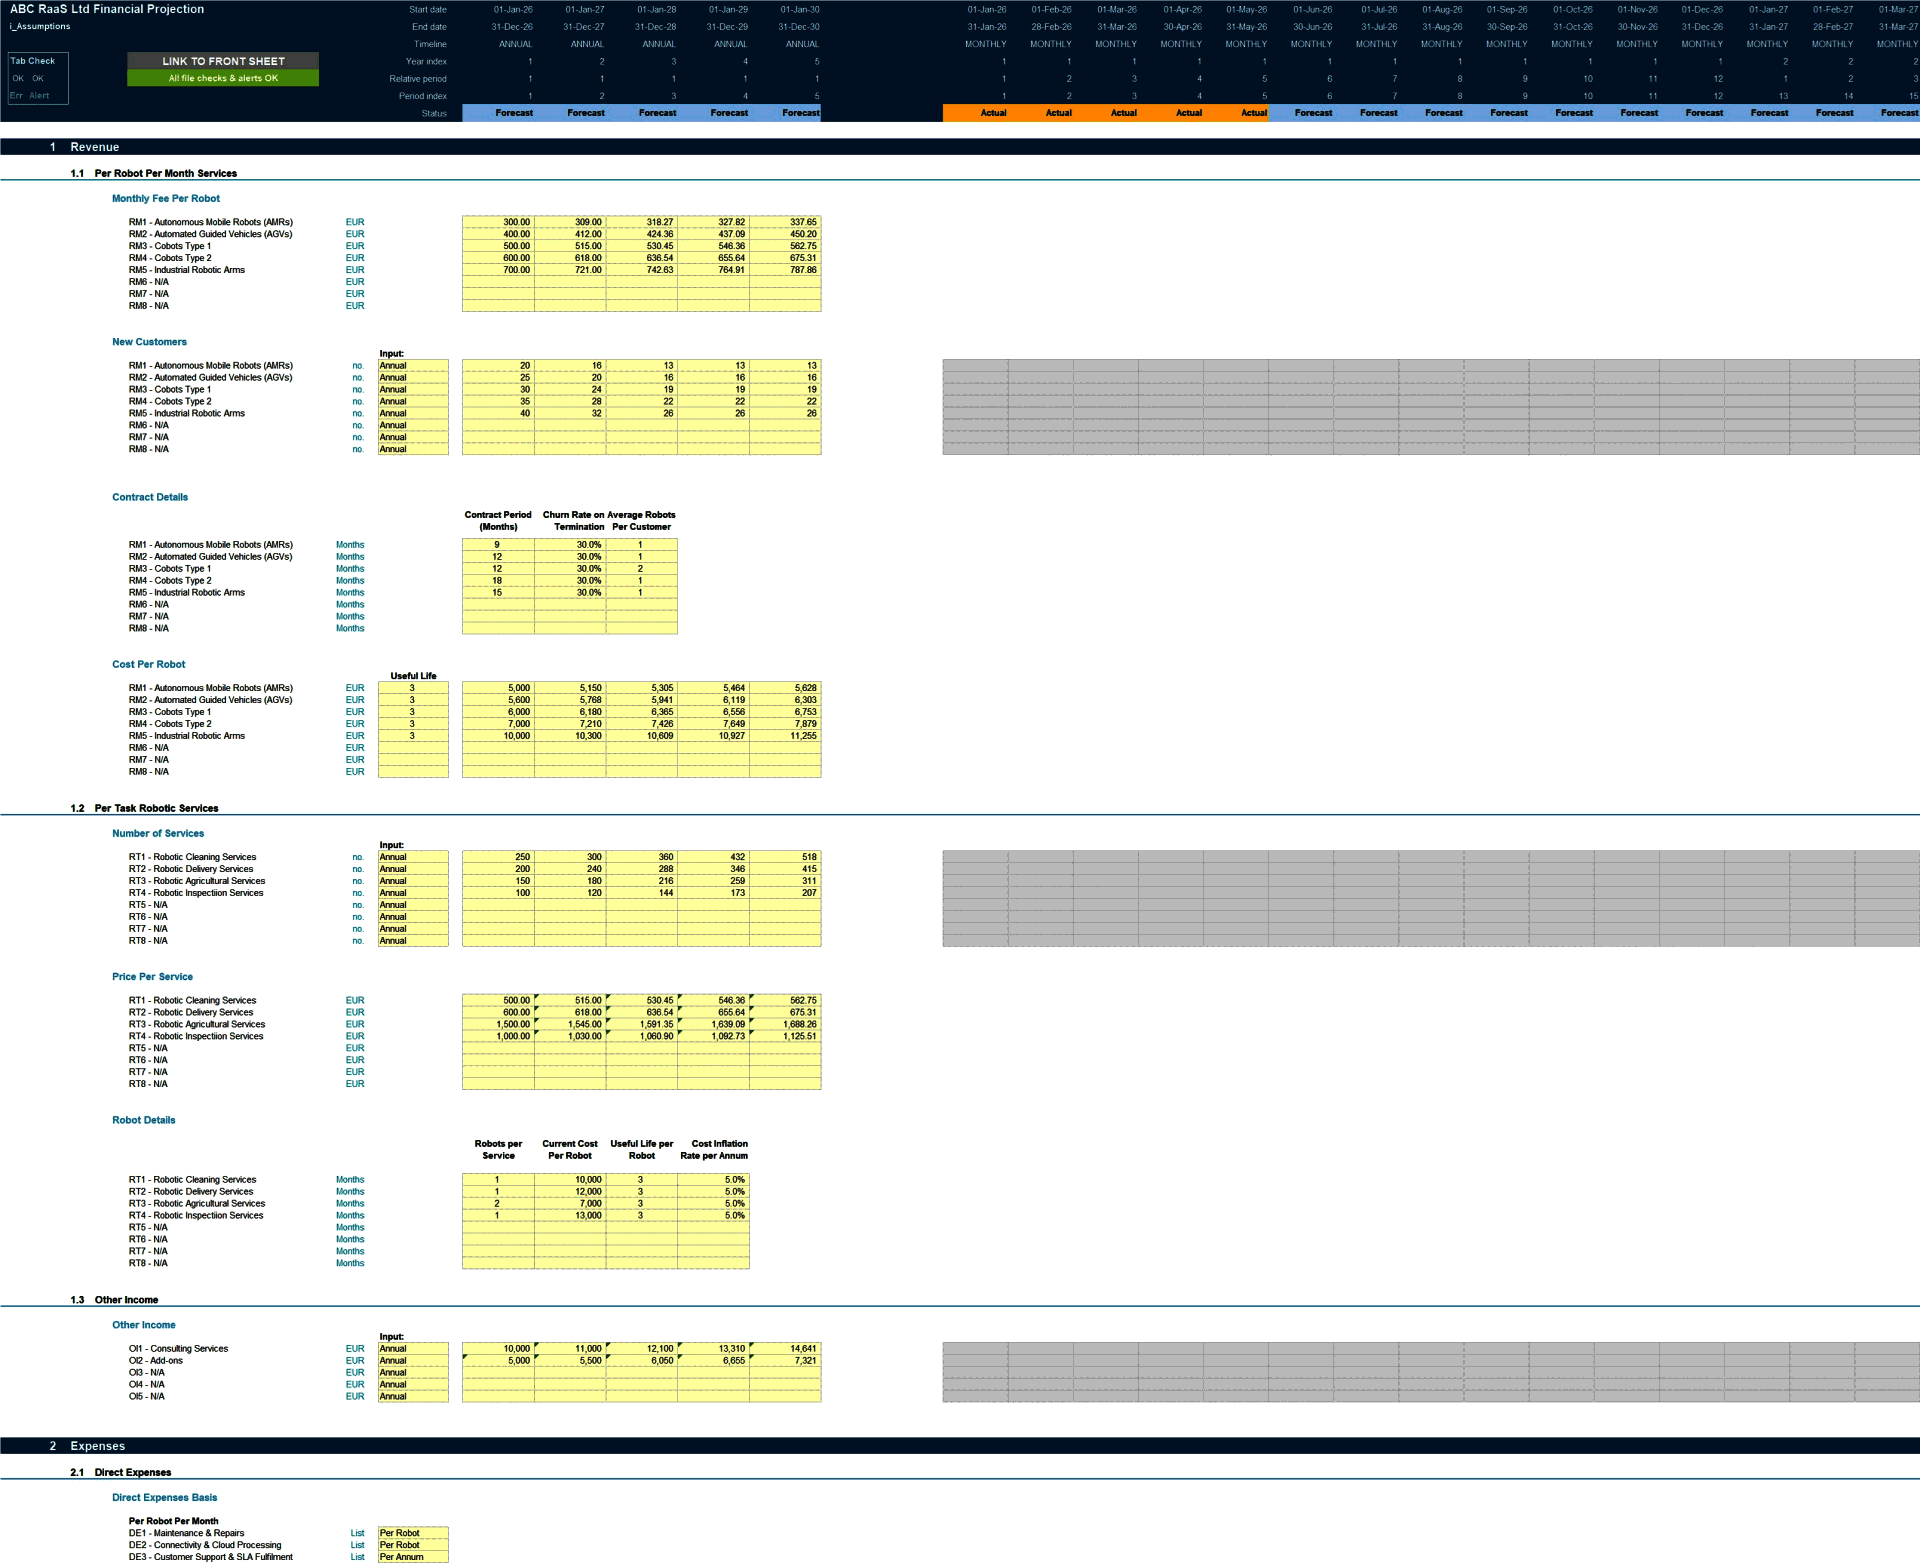Click the green 'All file checks & alerts OK' banner
This screenshot has height=1563, width=1920.
(x=222, y=77)
